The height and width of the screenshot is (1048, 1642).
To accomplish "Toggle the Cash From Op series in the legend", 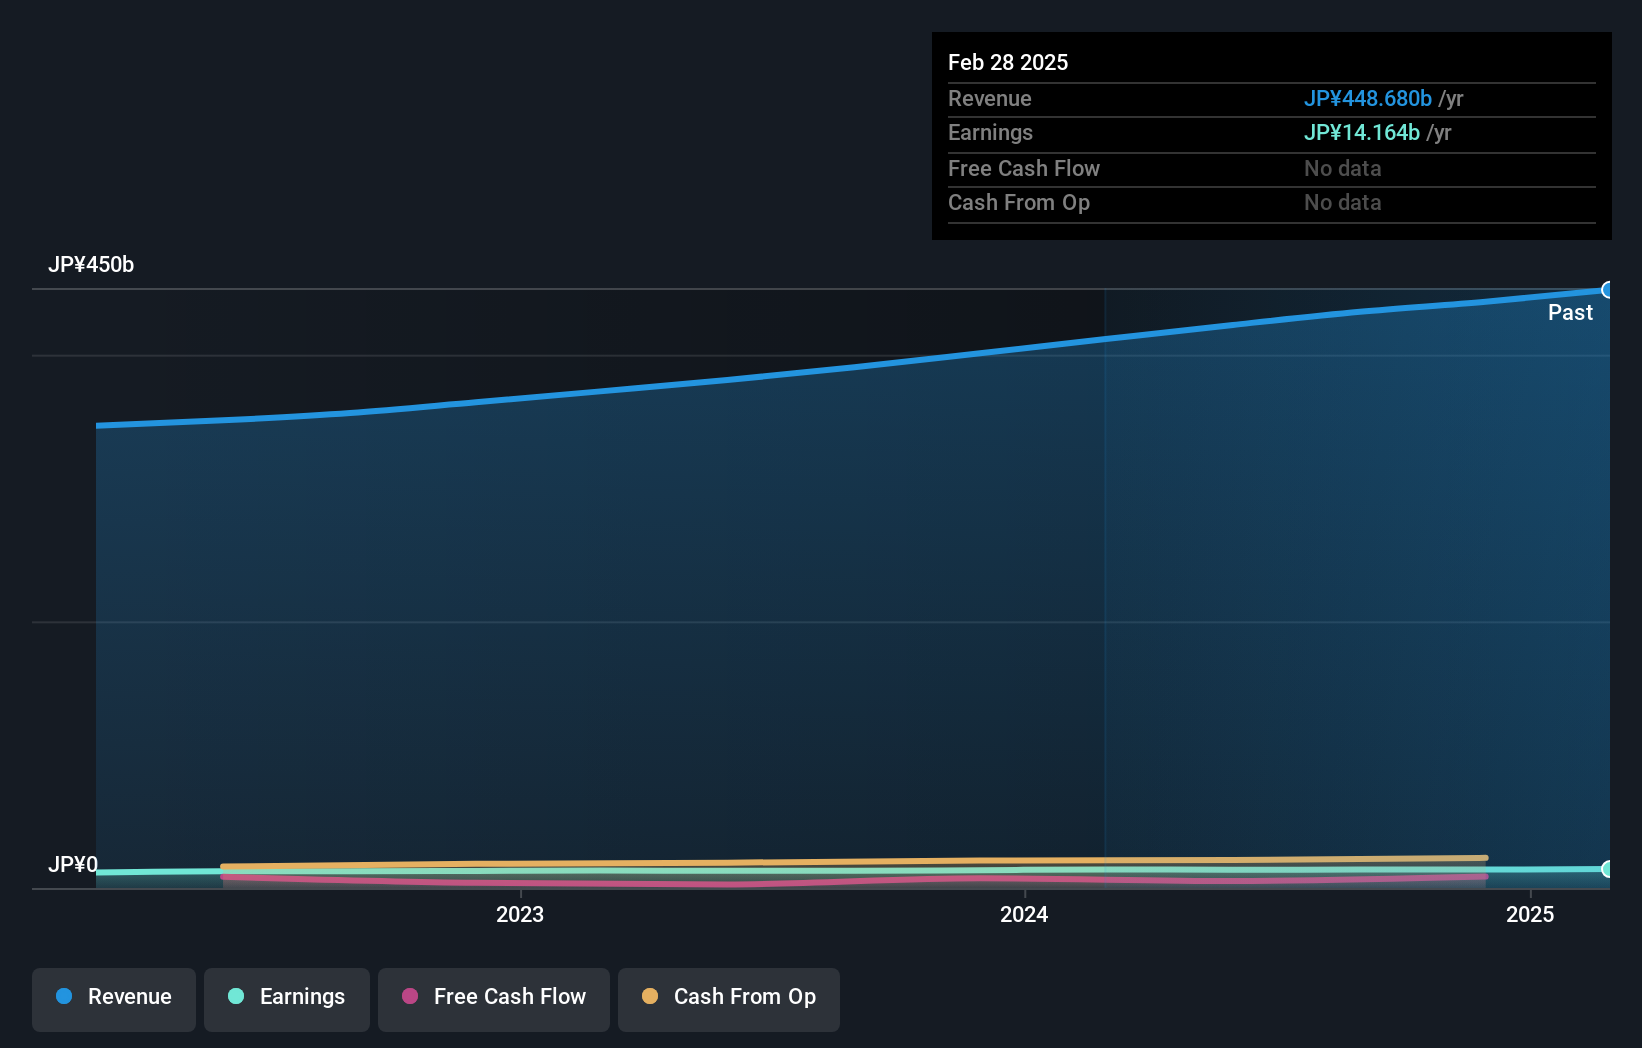I will coord(729,999).
